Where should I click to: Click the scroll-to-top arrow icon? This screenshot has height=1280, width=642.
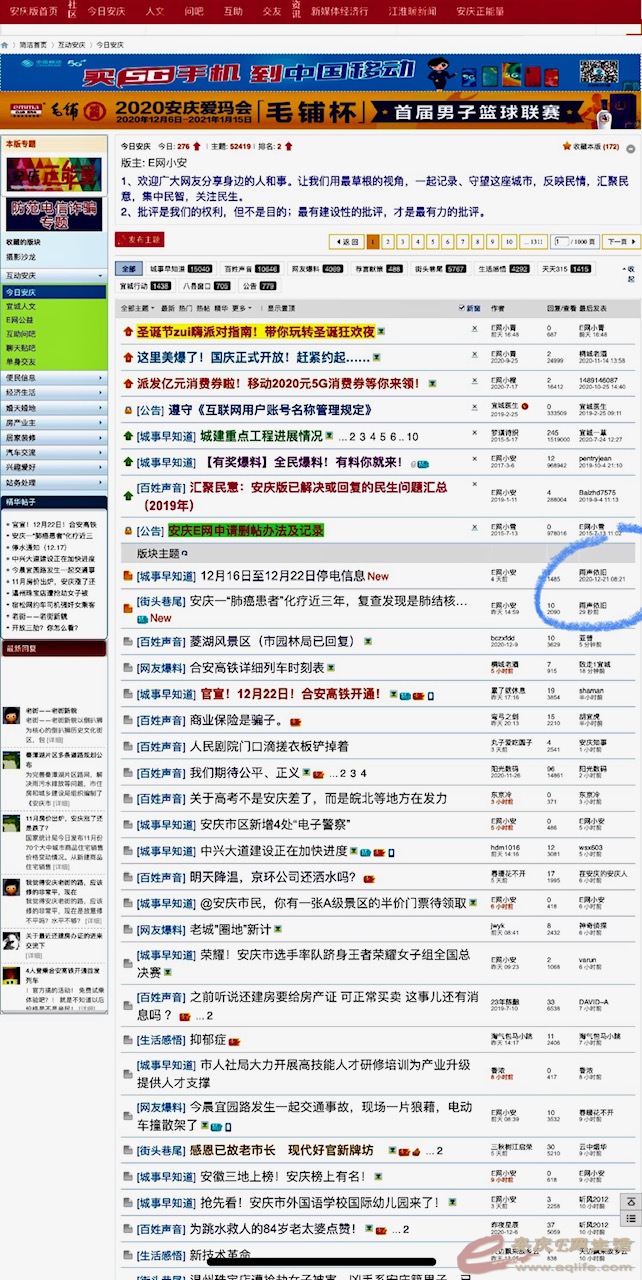click(x=630, y=1203)
